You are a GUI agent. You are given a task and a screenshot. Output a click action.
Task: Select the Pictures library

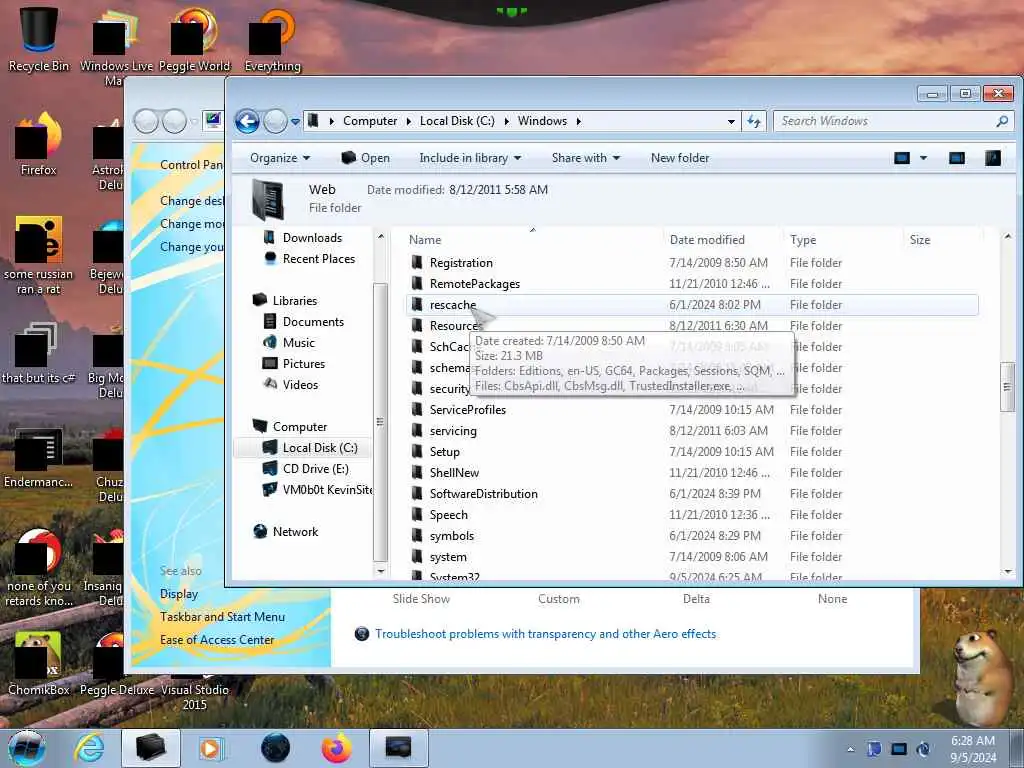(304, 364)
